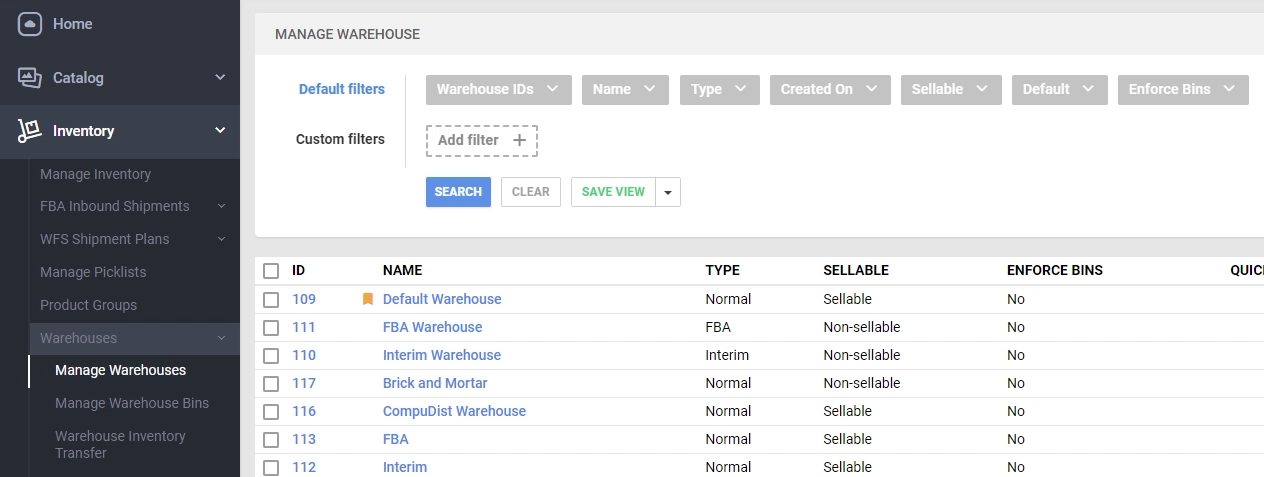Click the Catalog icon in the sidebar
This screenshot has height=477, width=1264.
coord(30,78)
